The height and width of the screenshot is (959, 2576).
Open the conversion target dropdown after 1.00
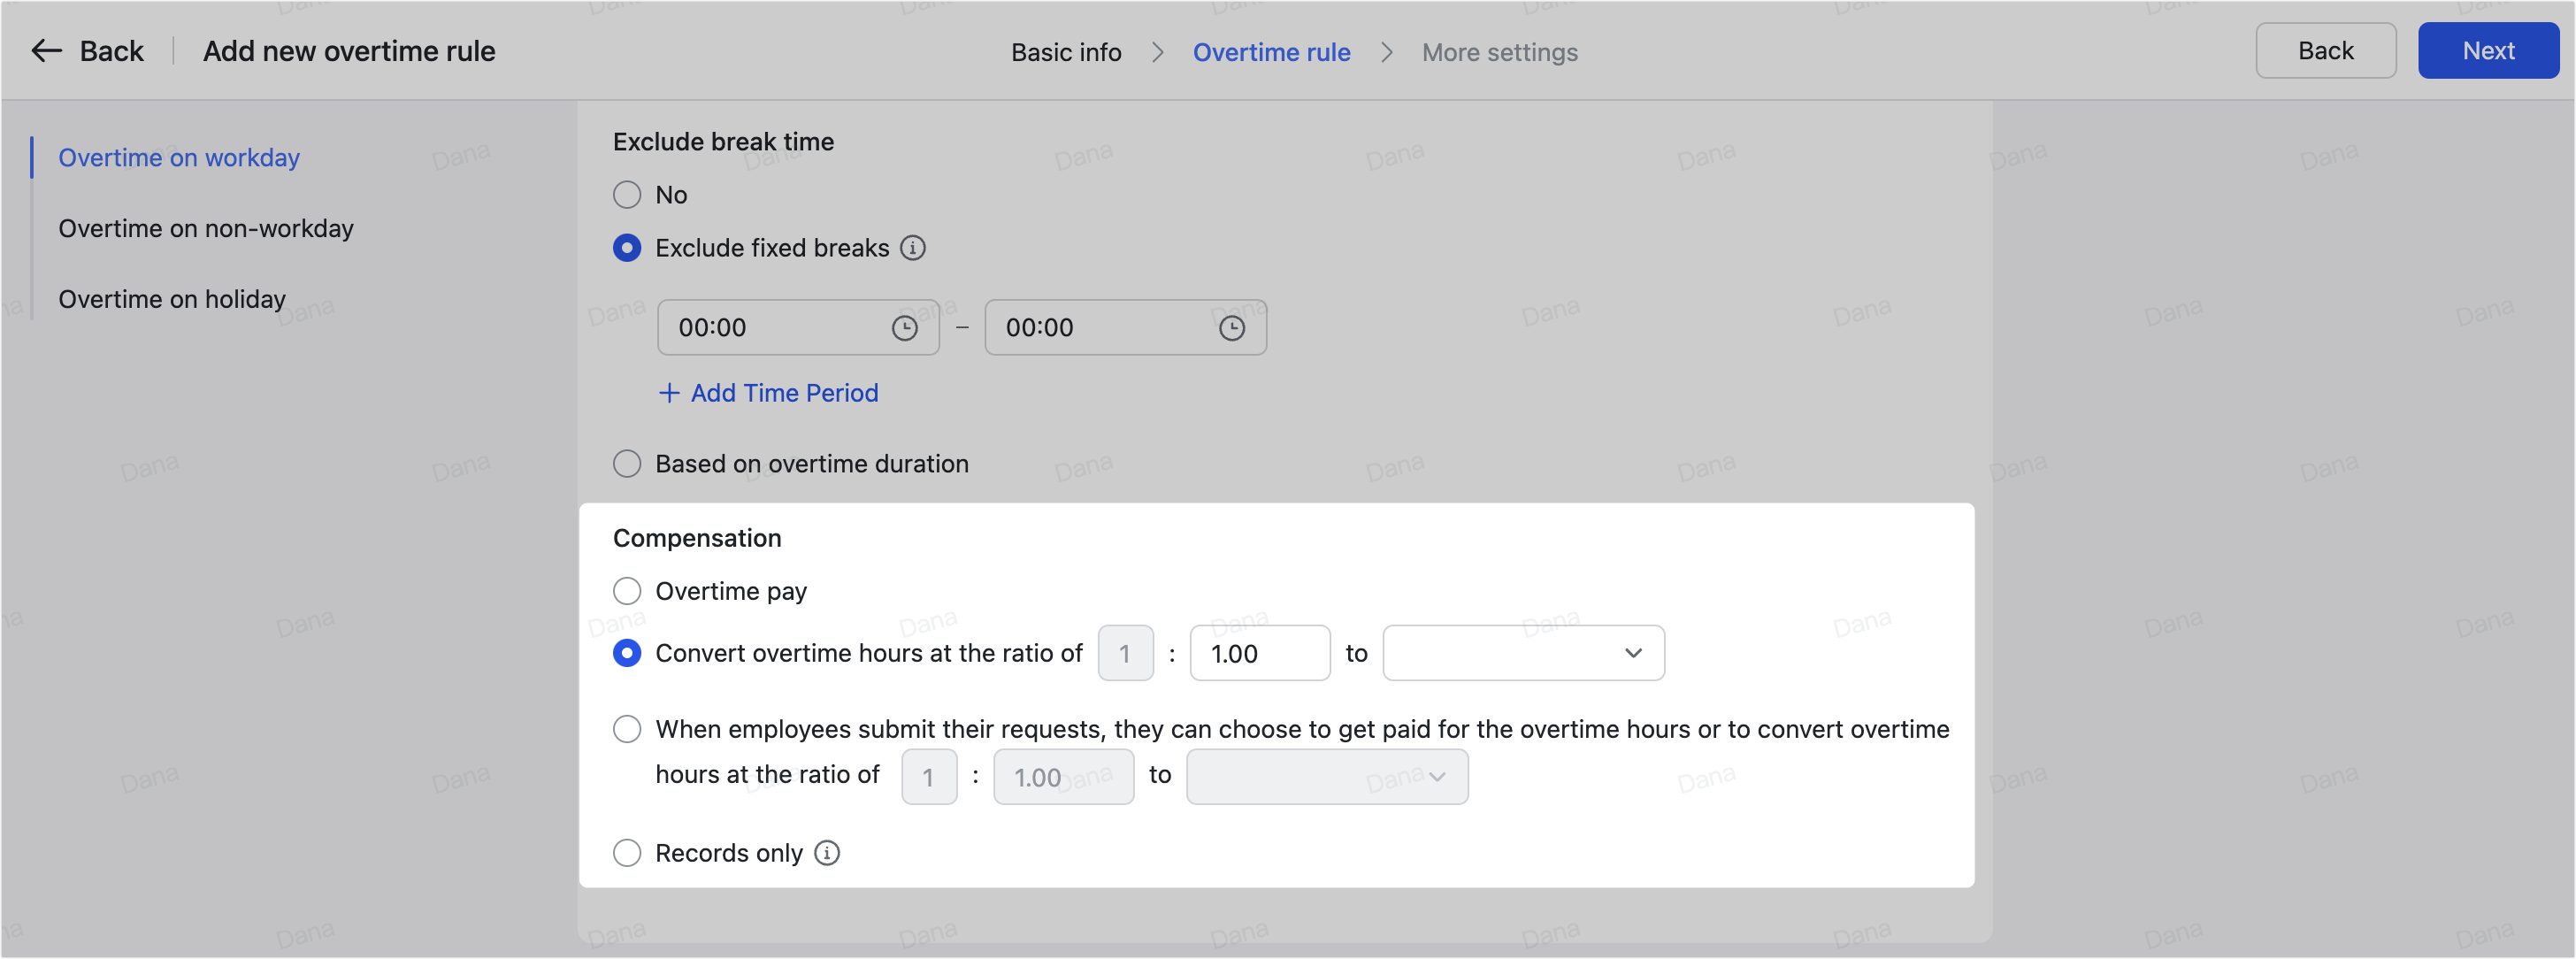1522,653
